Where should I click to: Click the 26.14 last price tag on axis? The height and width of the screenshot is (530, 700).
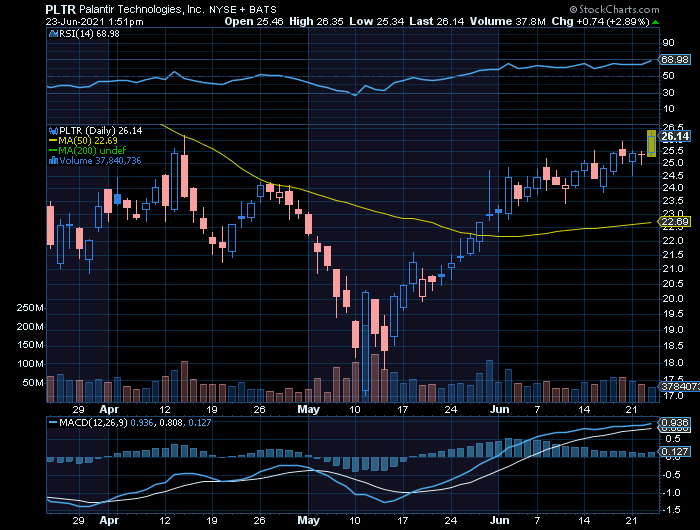pyautogui.click(x=675, y=137)
